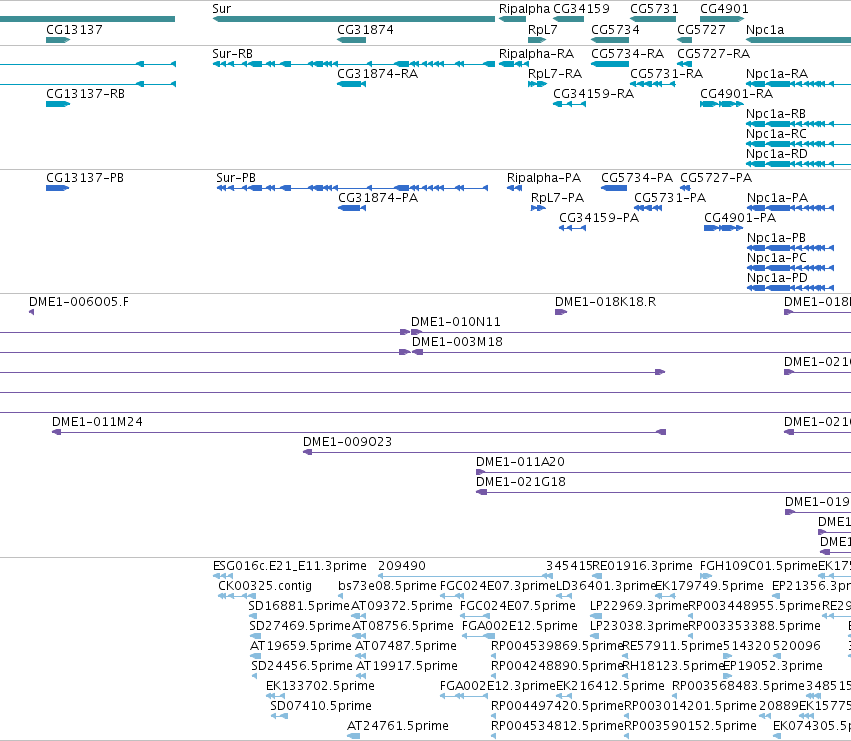Viewport: 851px width, 741px height.
Task: Click the bs73e08.5prime EST label
Action: (387, 586)
